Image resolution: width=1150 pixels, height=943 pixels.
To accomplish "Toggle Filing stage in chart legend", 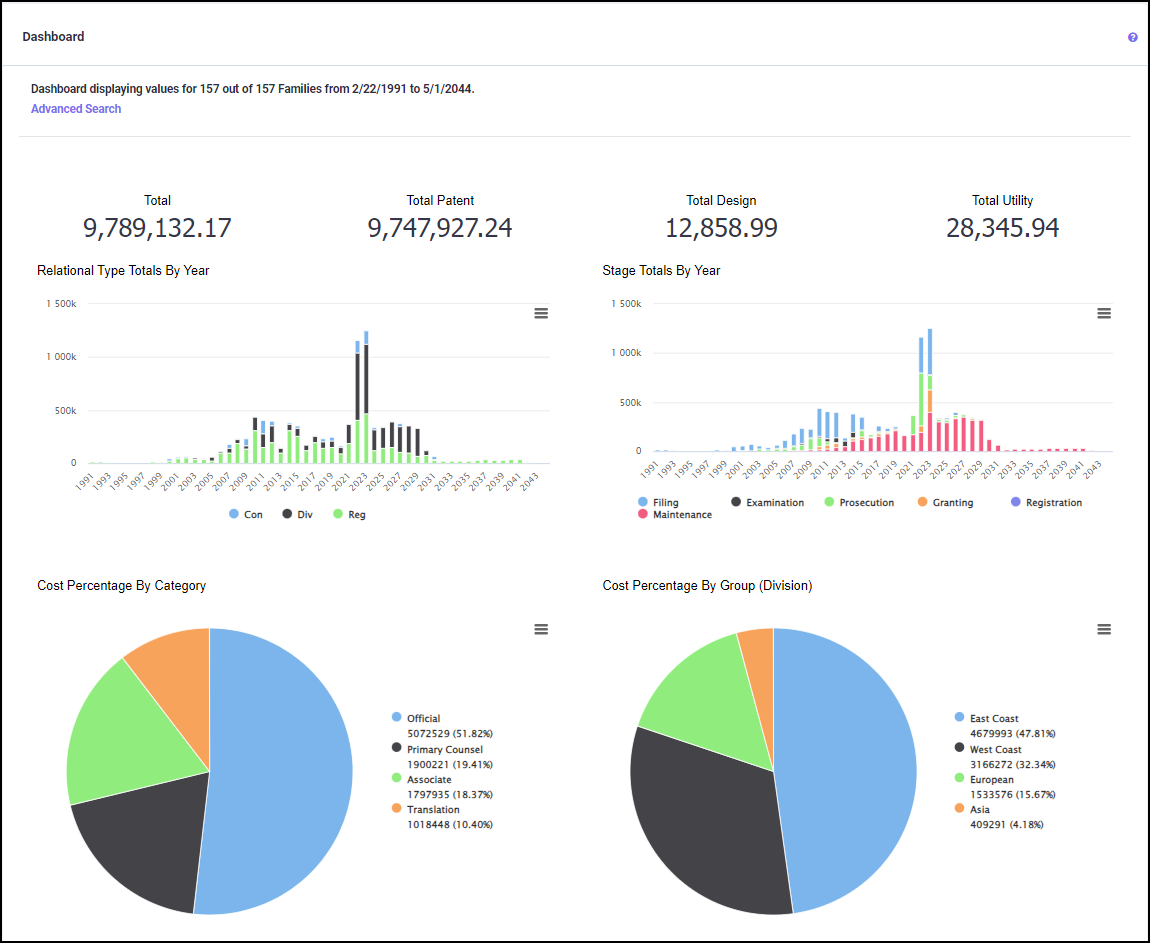I will [x=664, y=502].
